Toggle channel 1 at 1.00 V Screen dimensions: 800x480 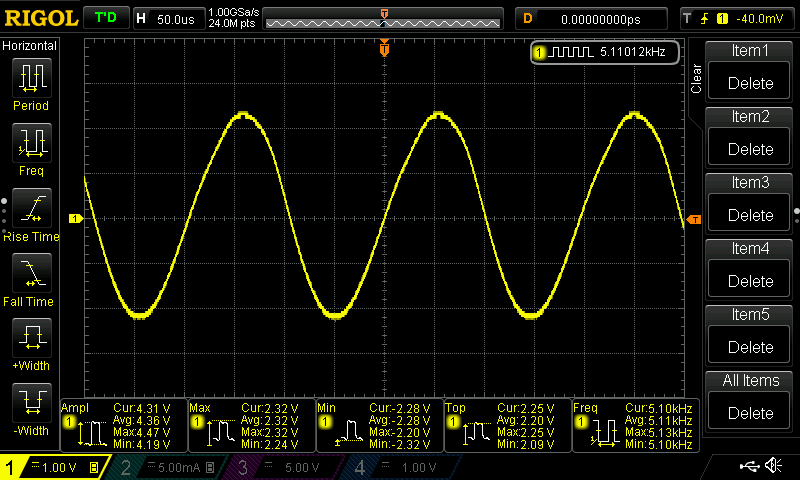click(55, 467)
